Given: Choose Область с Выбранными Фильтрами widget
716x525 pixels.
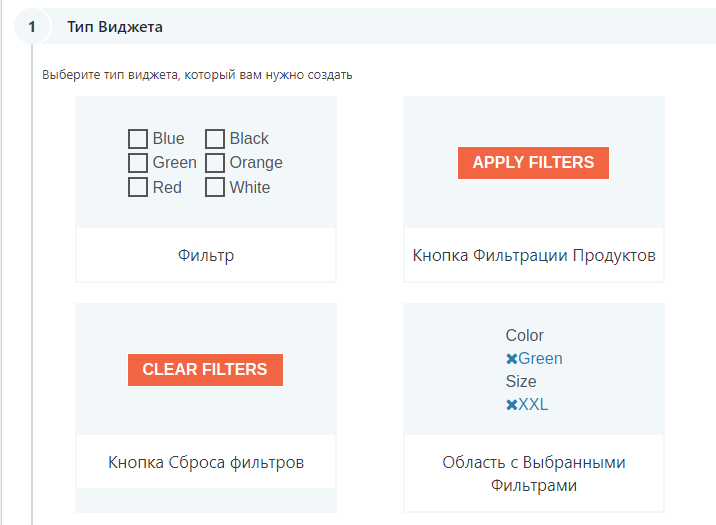Looking at the screenshot, I should pos(534,473).
